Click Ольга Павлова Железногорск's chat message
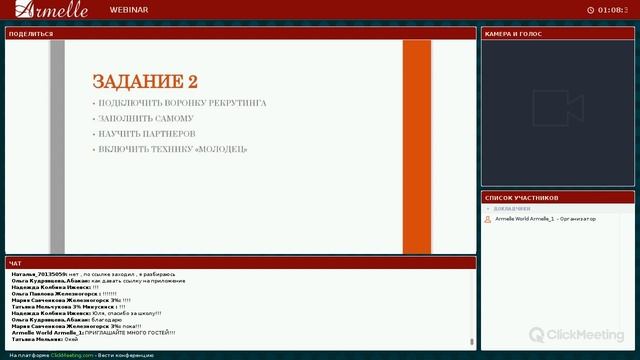This screenshot has height=360, width=640. point(64,294)
